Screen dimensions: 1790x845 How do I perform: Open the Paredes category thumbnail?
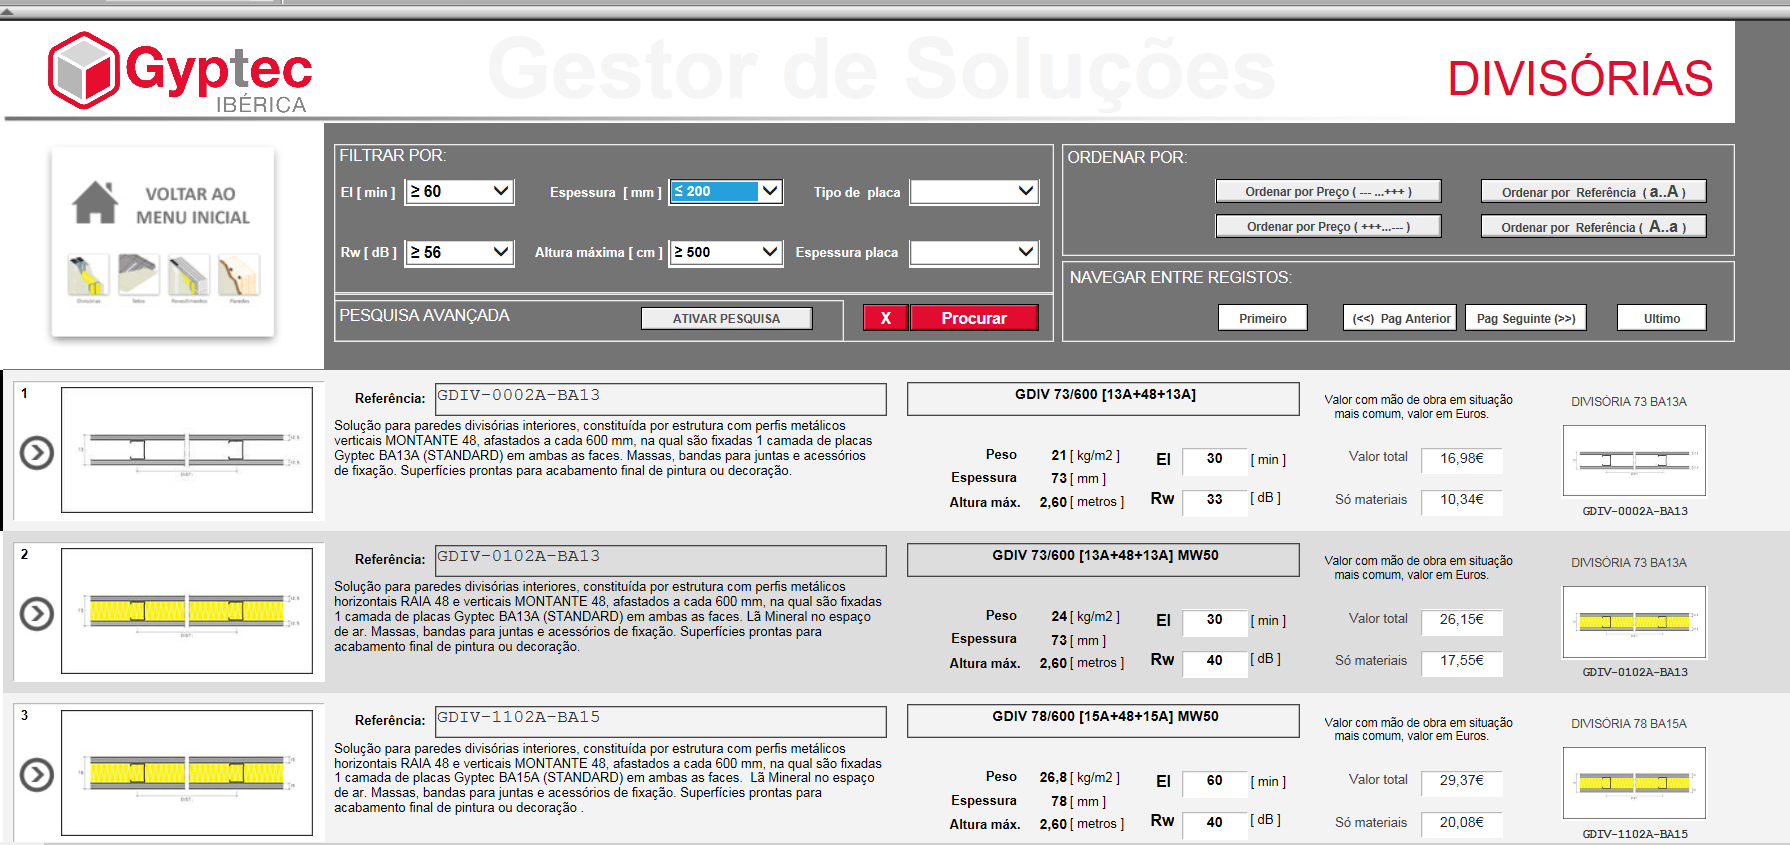(x=239, y=276)
